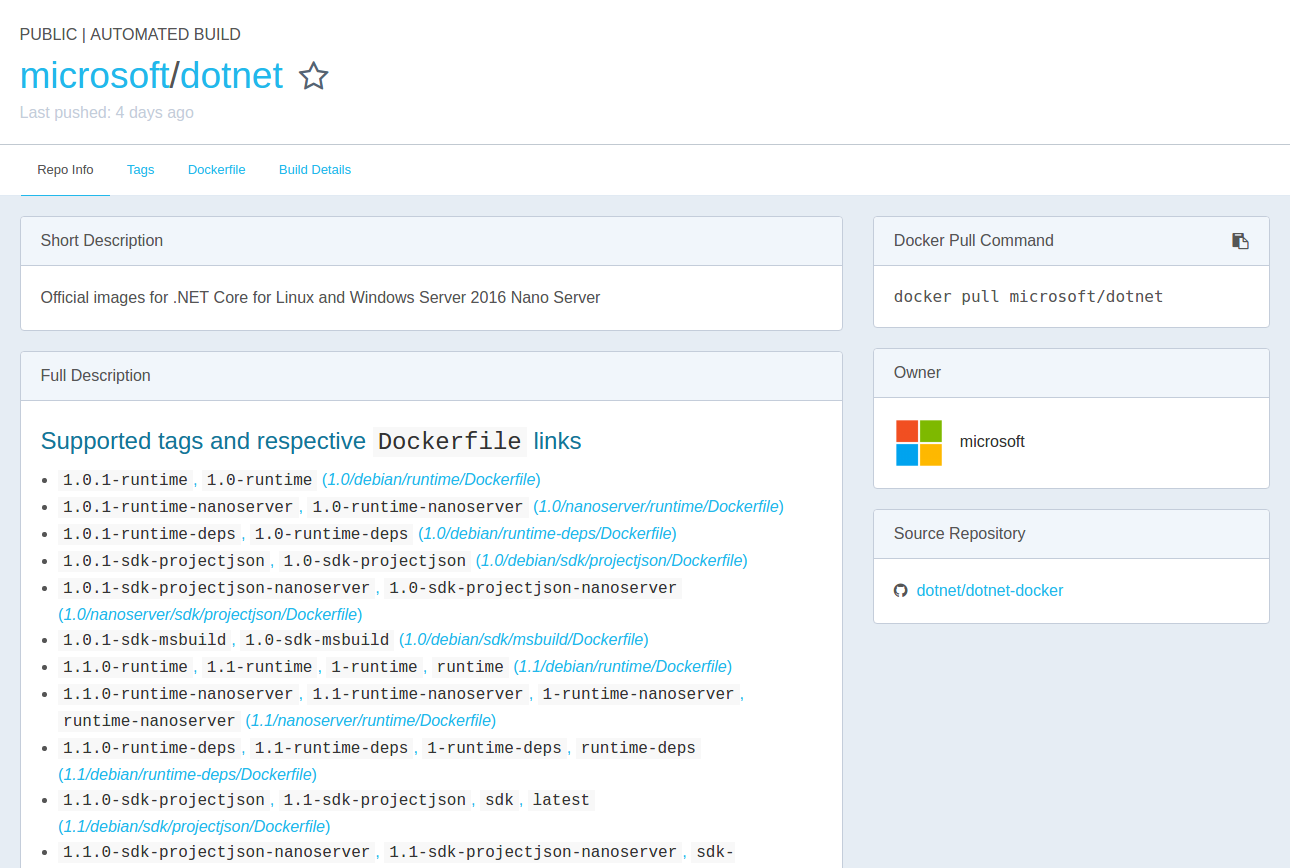Click the 1.0-sdk-projectjson tag
This screenshot has height=868, width=1290.
click(x=375, y=560)
